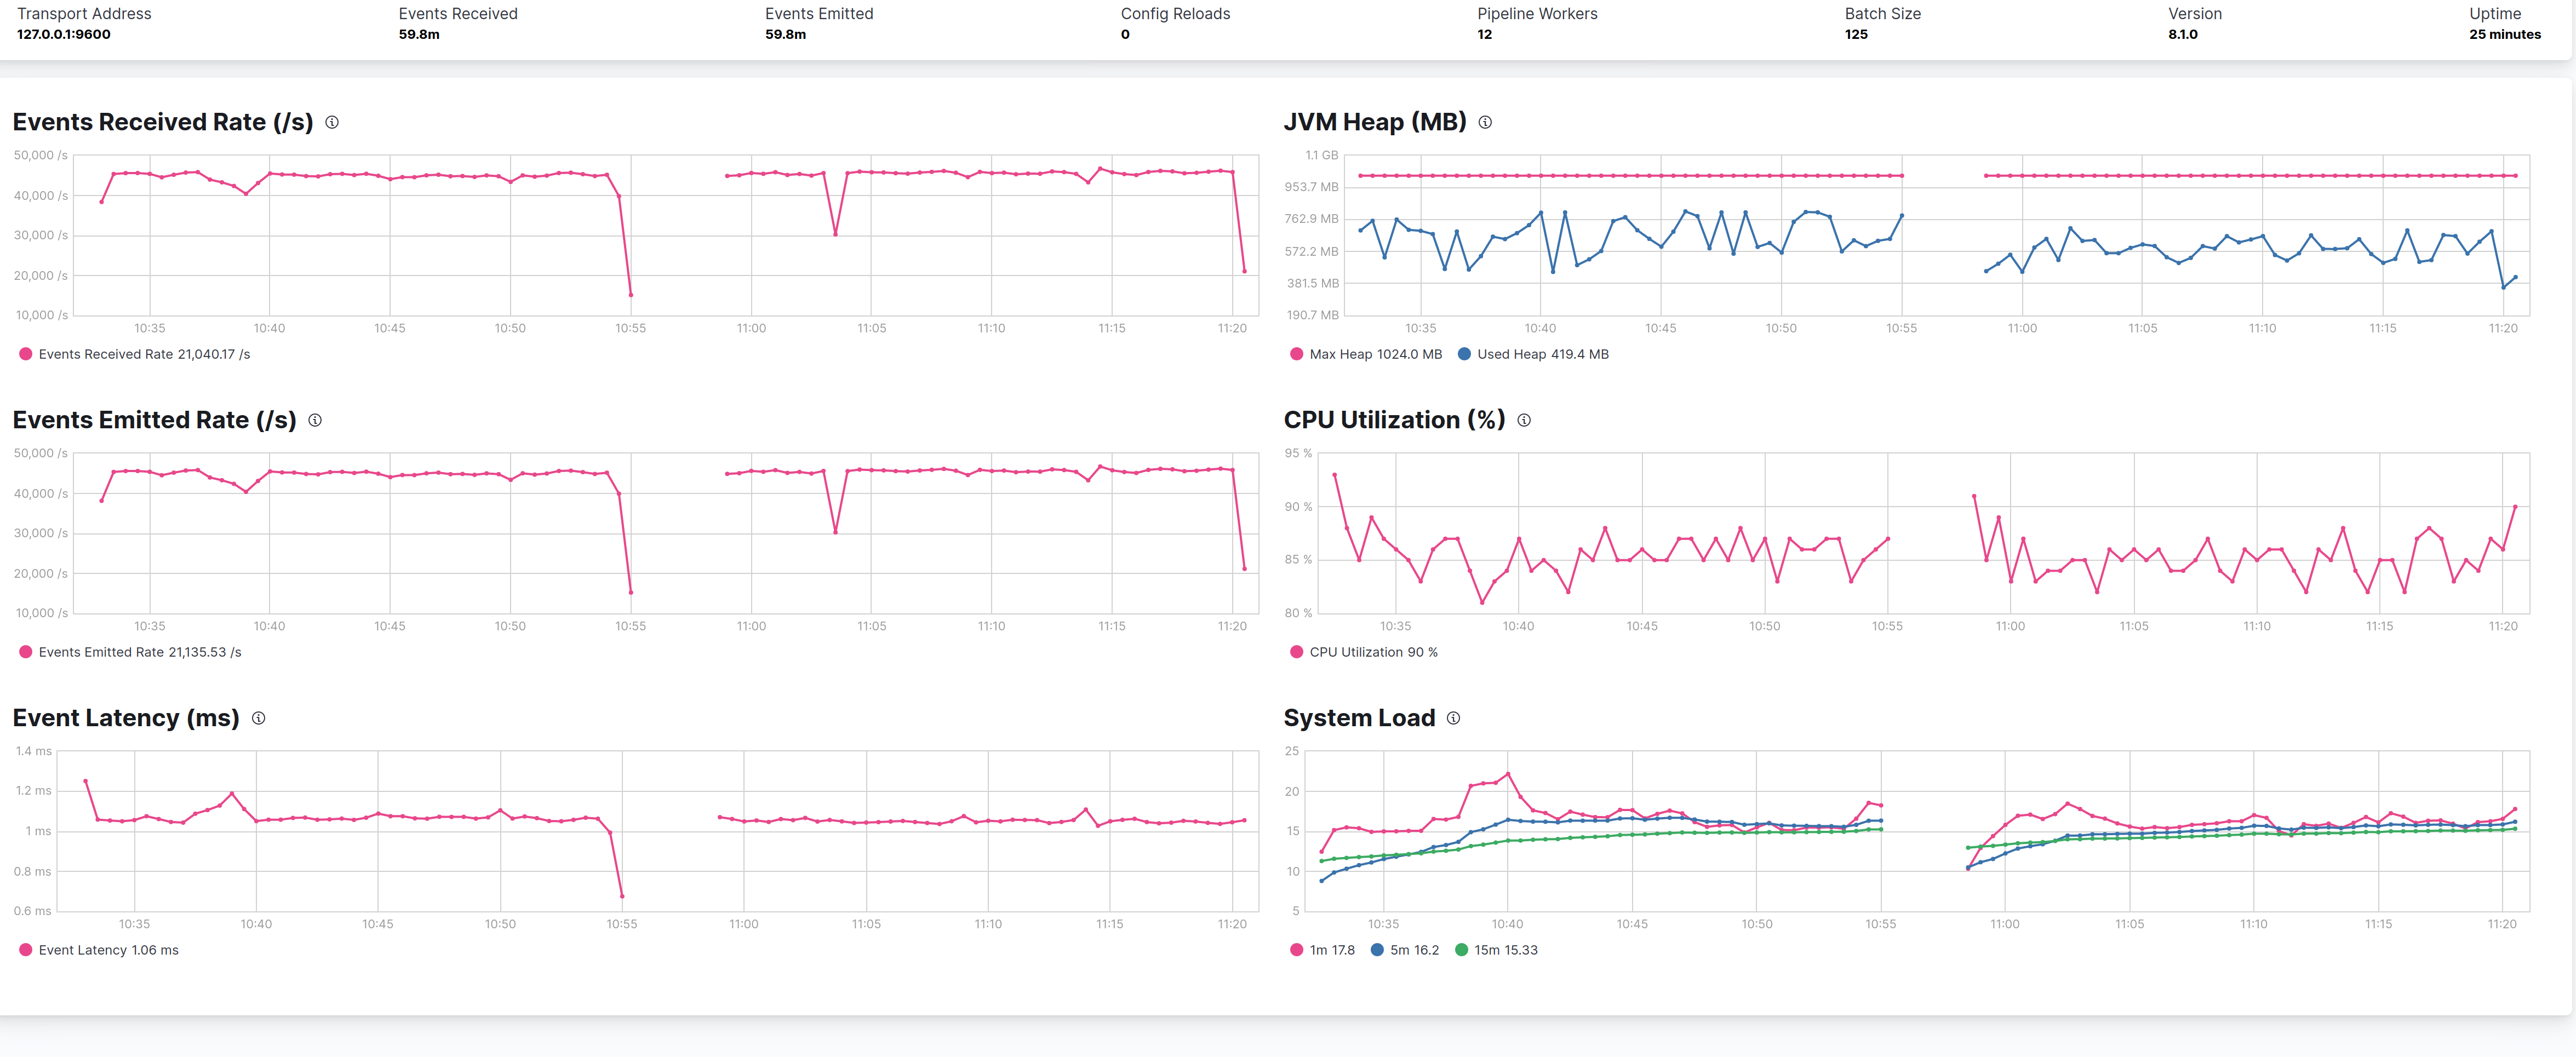Screen dimensions: 2576x1057
Task: Click info icon beside Event Latency heading
Action: [x=258, y=718]
